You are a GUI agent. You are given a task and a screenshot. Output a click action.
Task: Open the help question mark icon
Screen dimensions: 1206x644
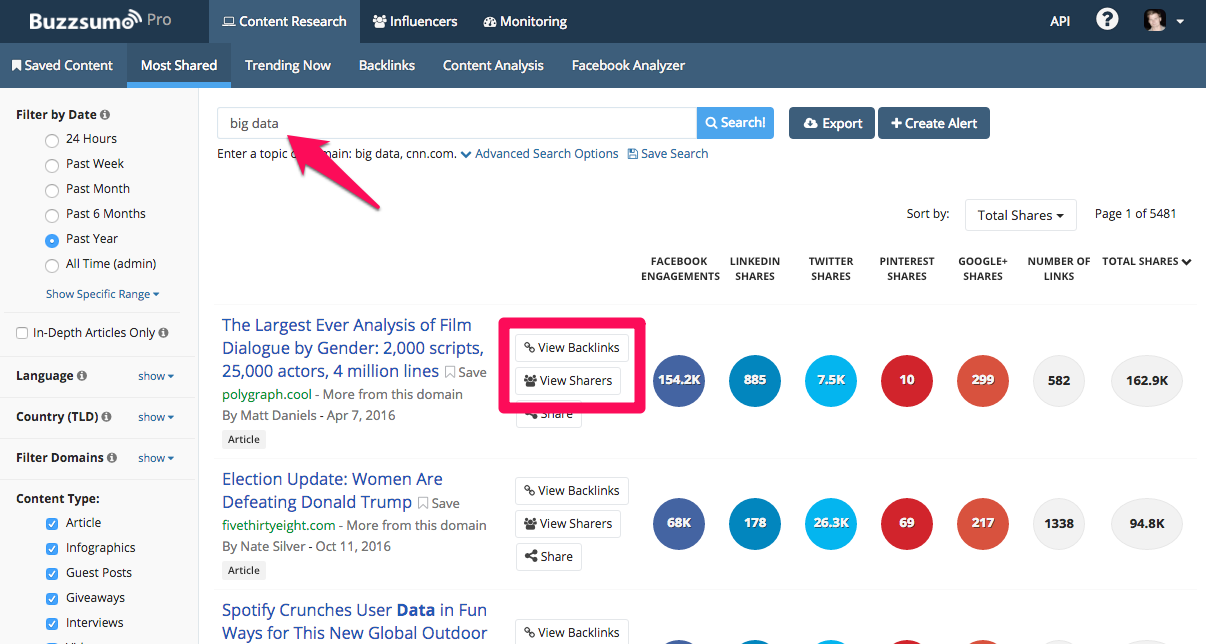click(1107, 20)
